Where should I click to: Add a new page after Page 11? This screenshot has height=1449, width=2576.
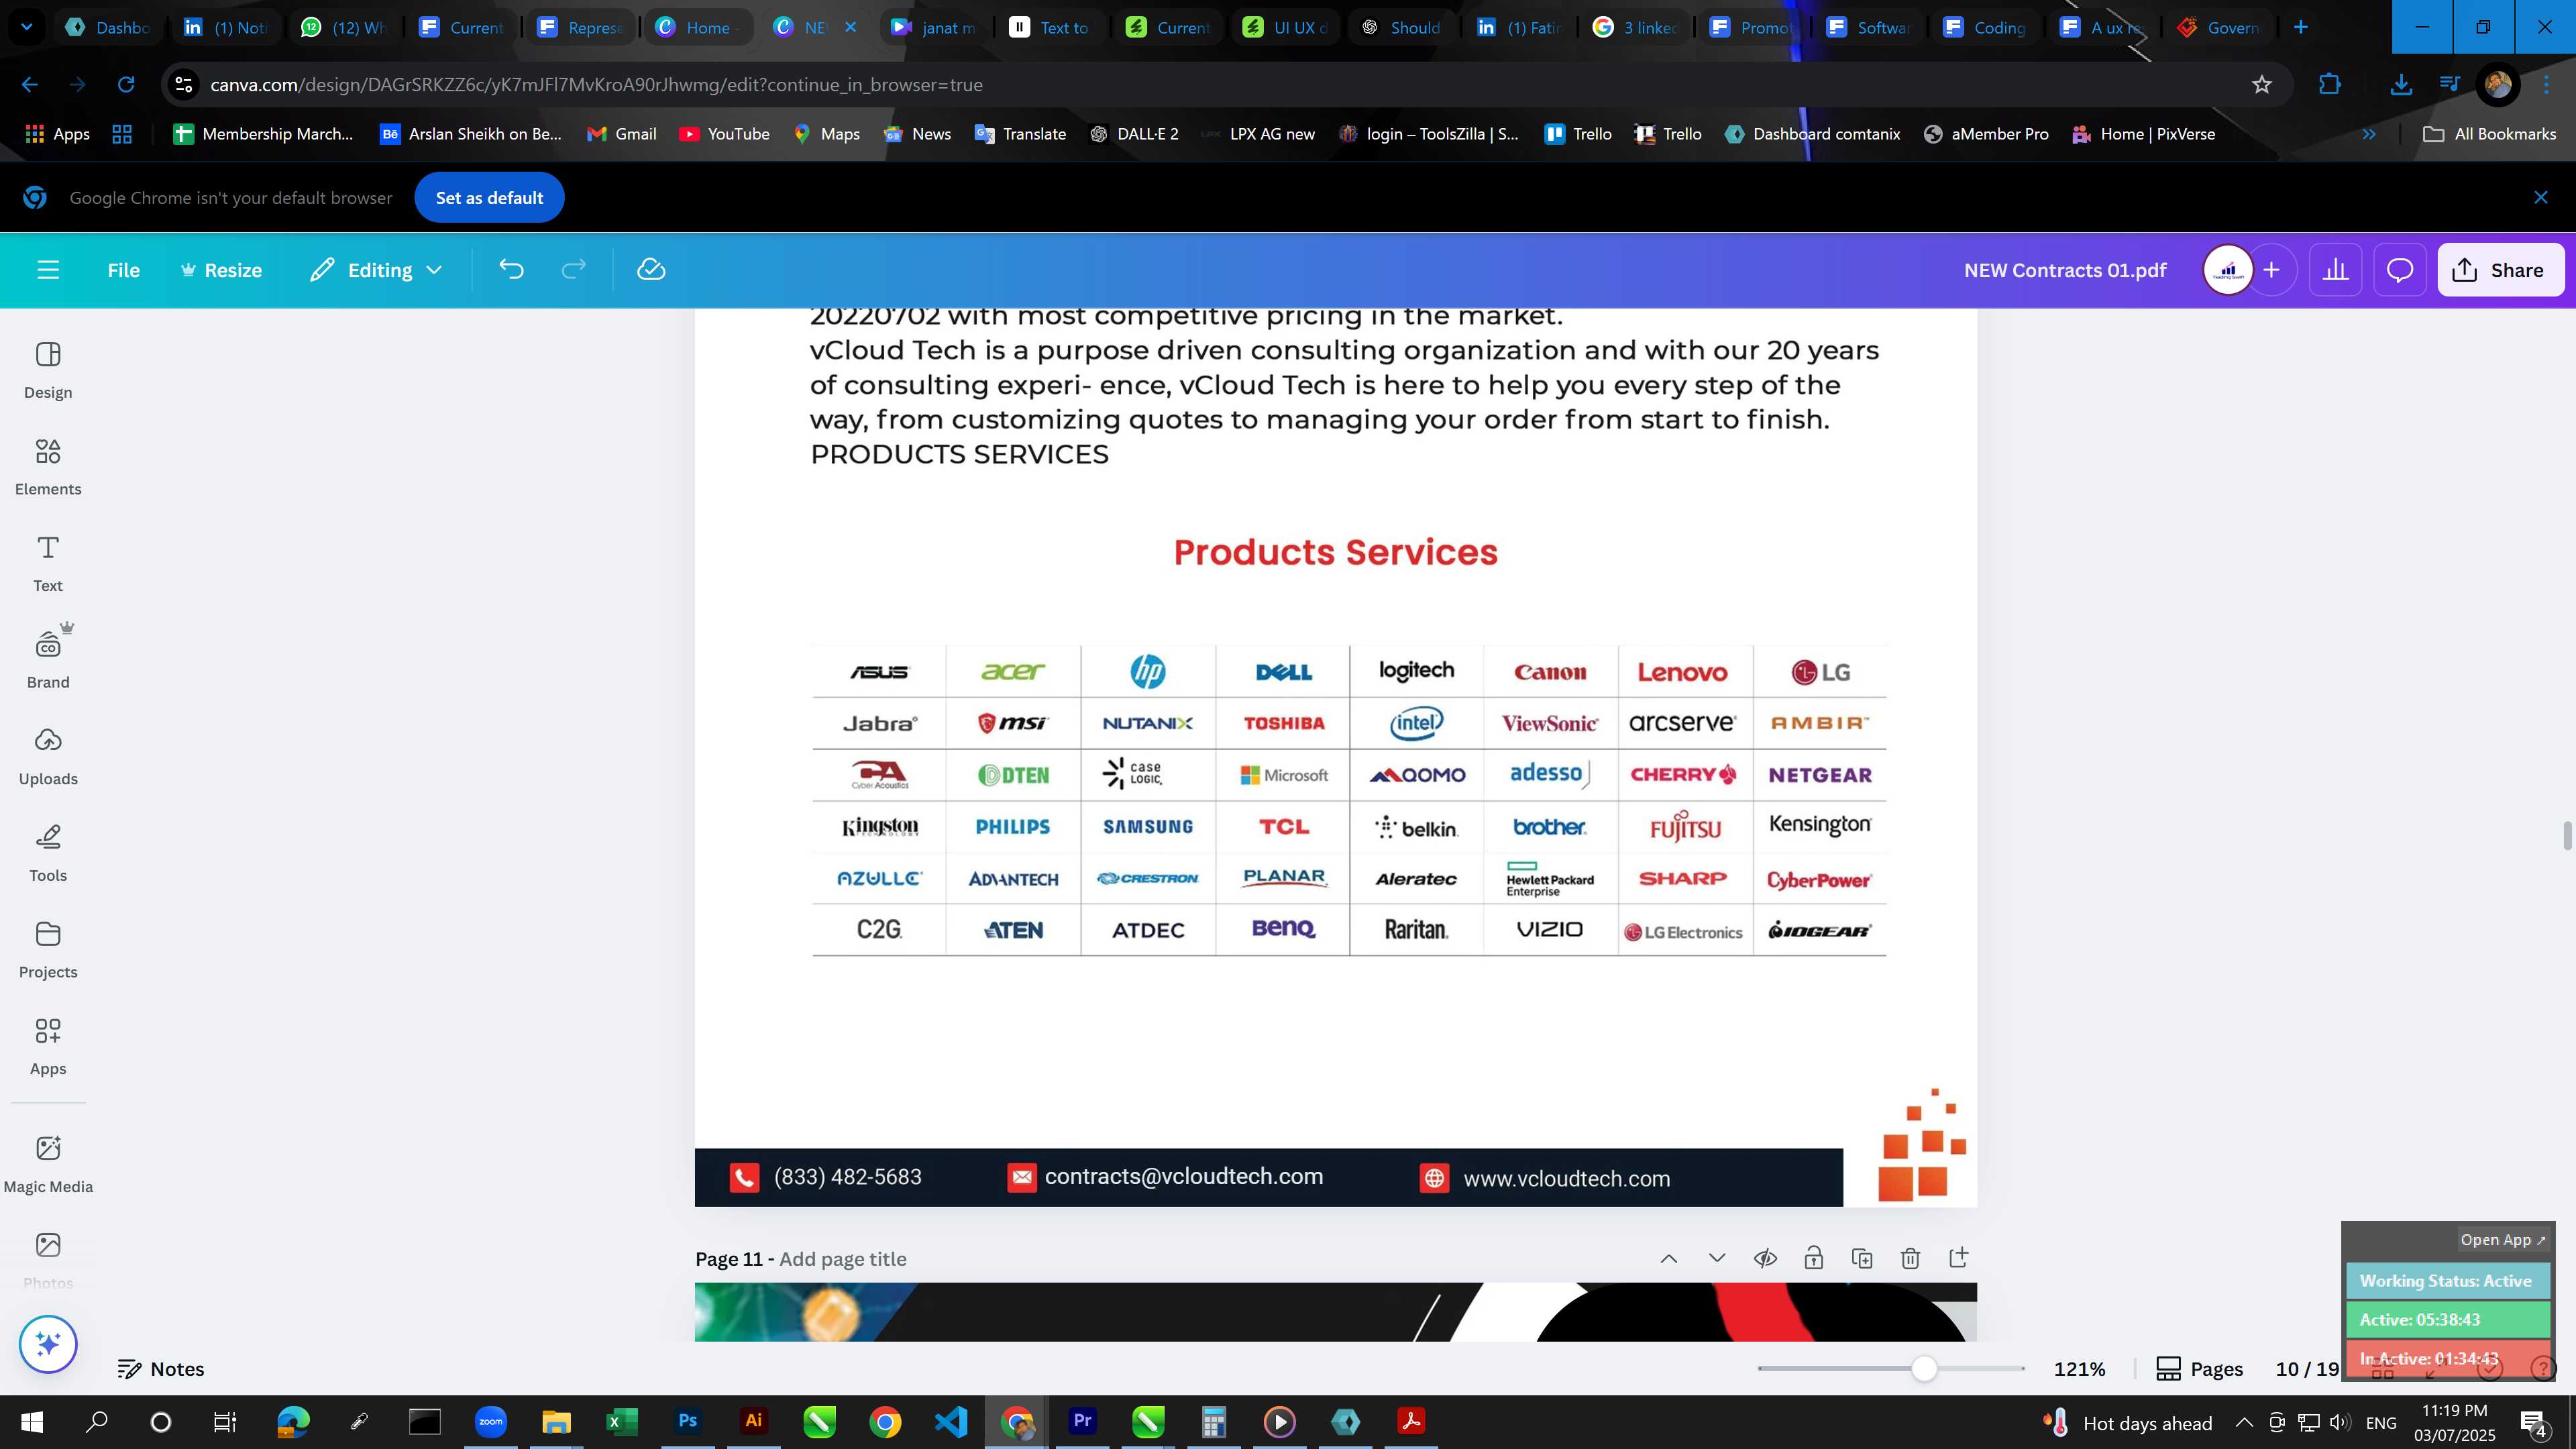(1958, 1258)
